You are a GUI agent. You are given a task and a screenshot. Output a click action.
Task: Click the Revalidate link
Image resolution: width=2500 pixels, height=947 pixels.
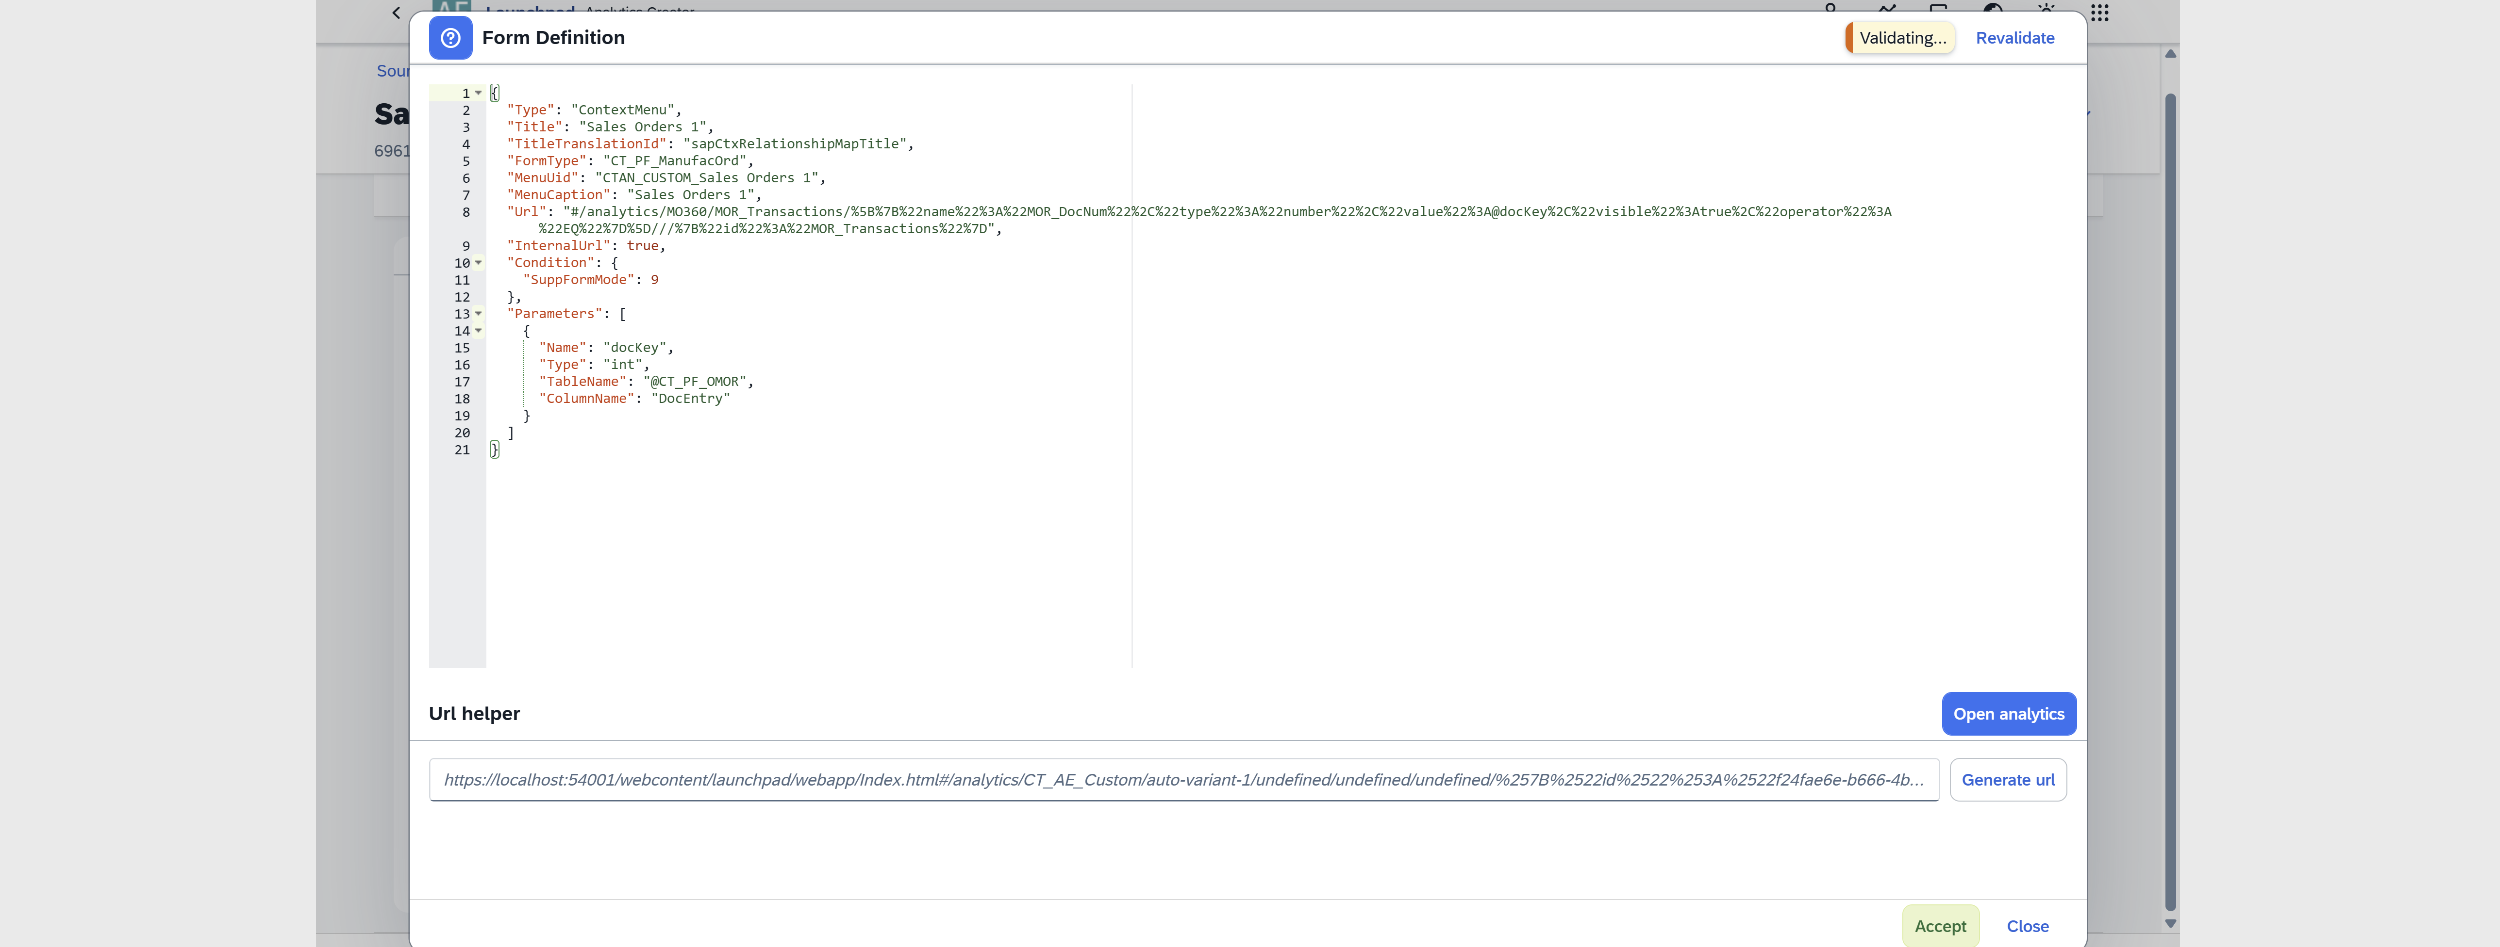point(2016,37)
